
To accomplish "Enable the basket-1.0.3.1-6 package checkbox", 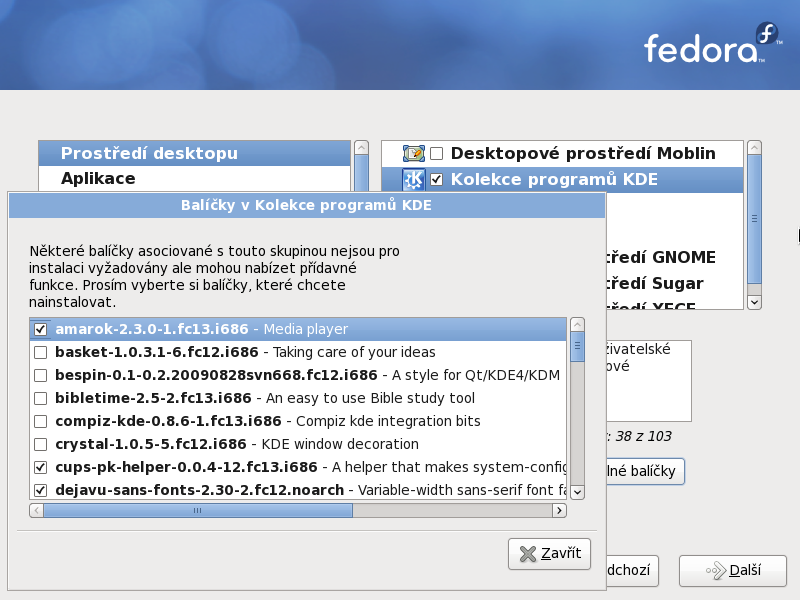I will tap(40, 353).
